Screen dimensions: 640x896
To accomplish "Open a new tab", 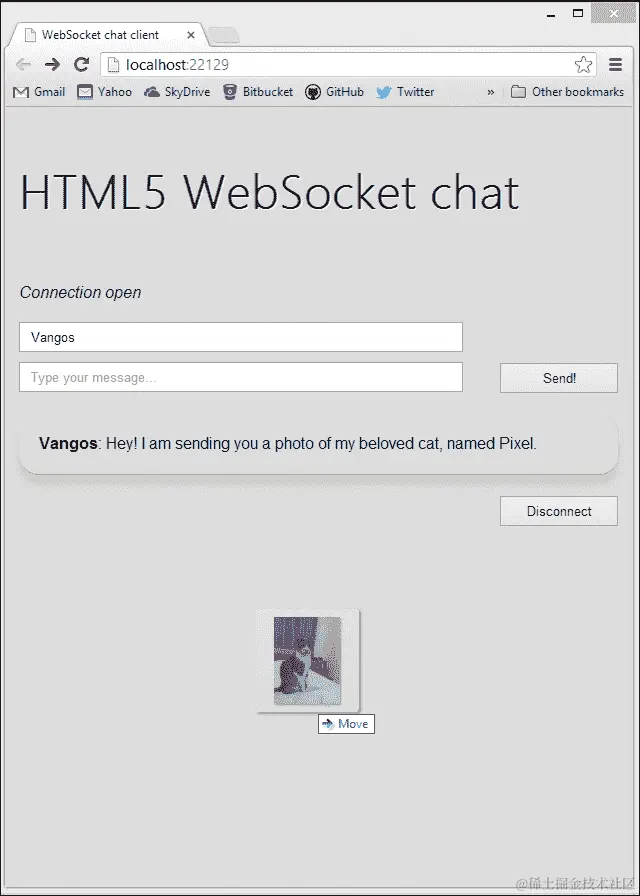I will coord(223,36).
